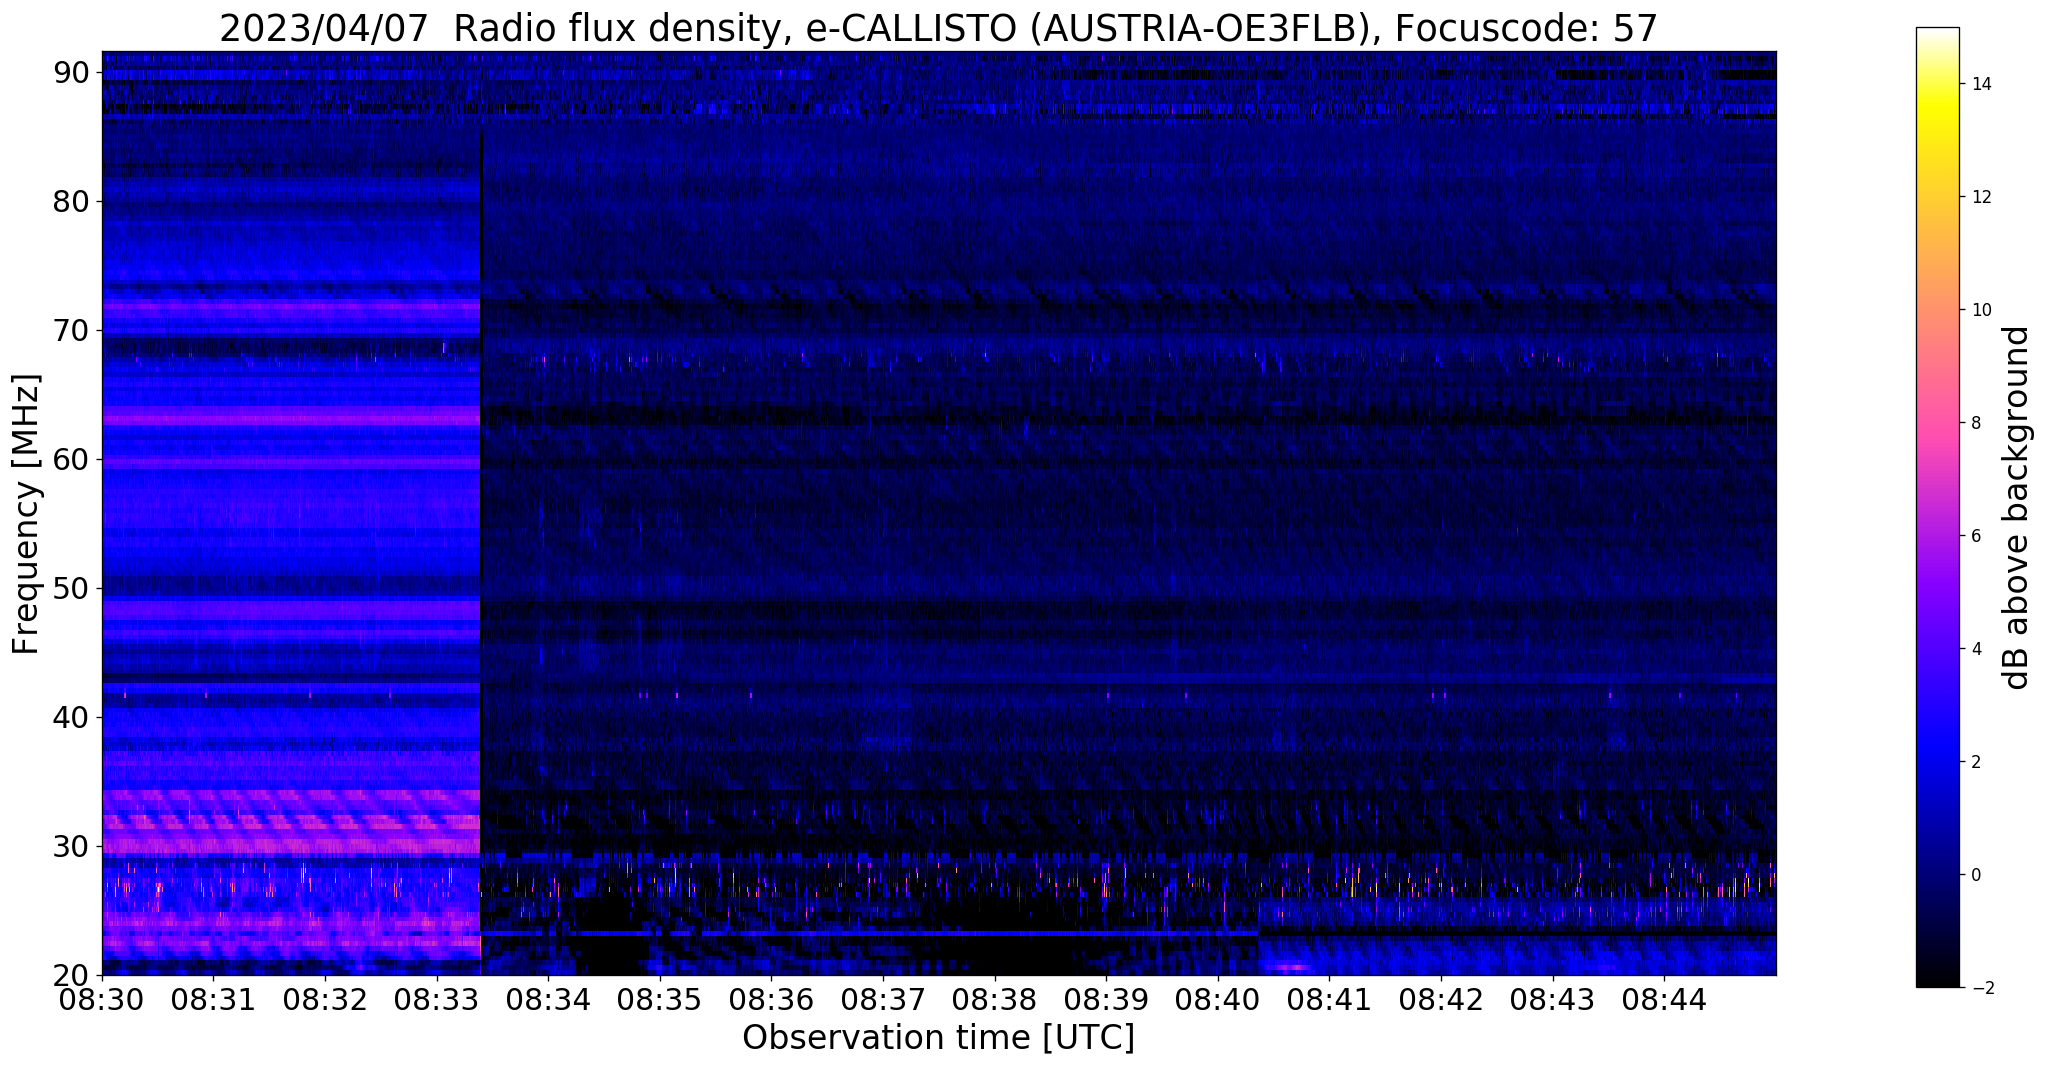
Task: Click the 60 MHz frequency tick label
Action: pyautogui.click(x=70, y=460)
